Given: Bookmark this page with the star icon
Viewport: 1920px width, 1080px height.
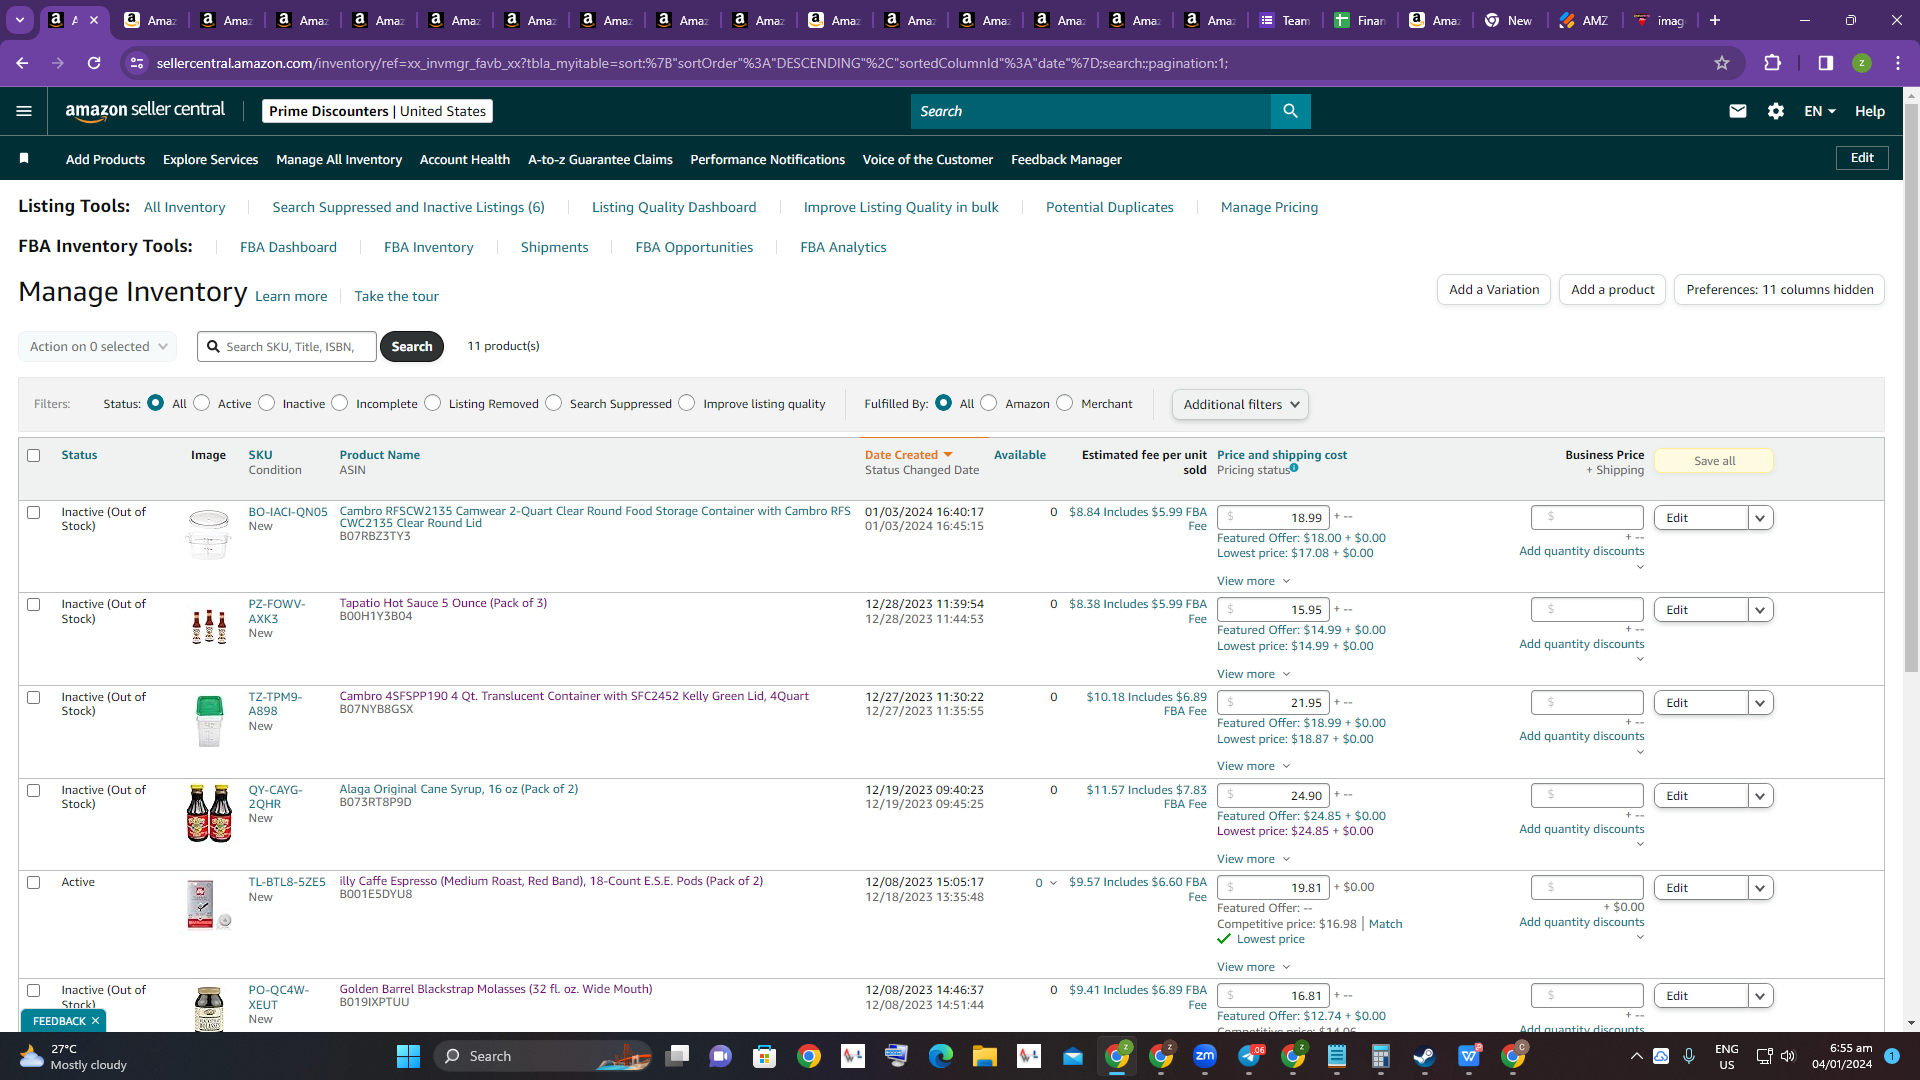Looking at the screenshot, I should (1722, 63).
